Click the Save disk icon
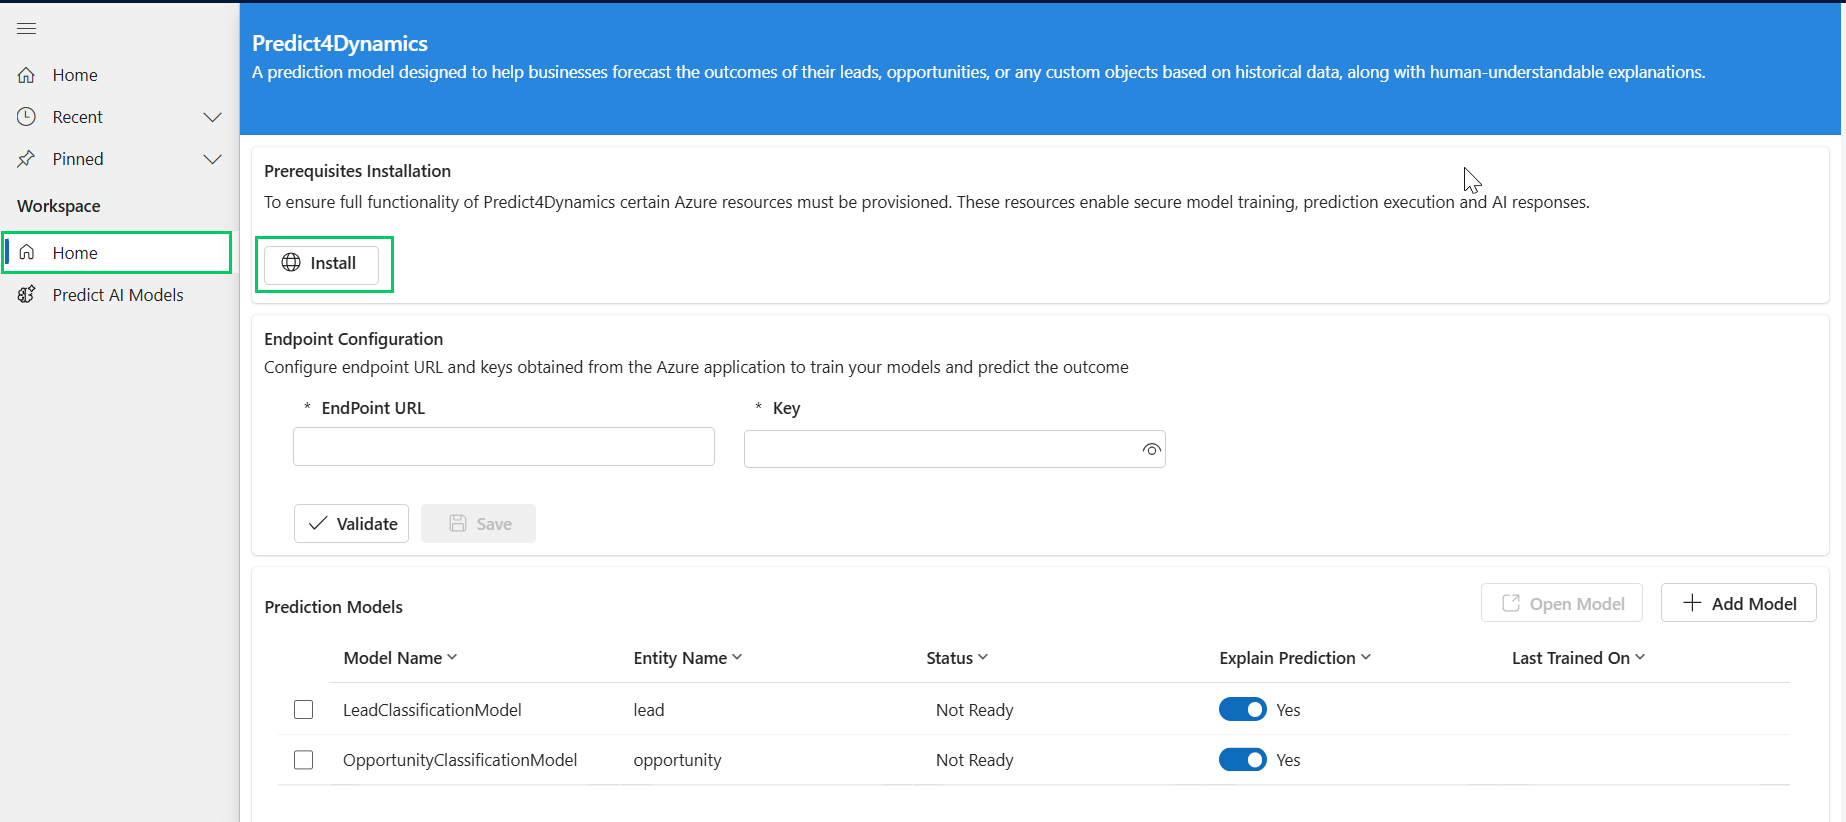The height and width of the screenshot is (822, 1846). 458,524
